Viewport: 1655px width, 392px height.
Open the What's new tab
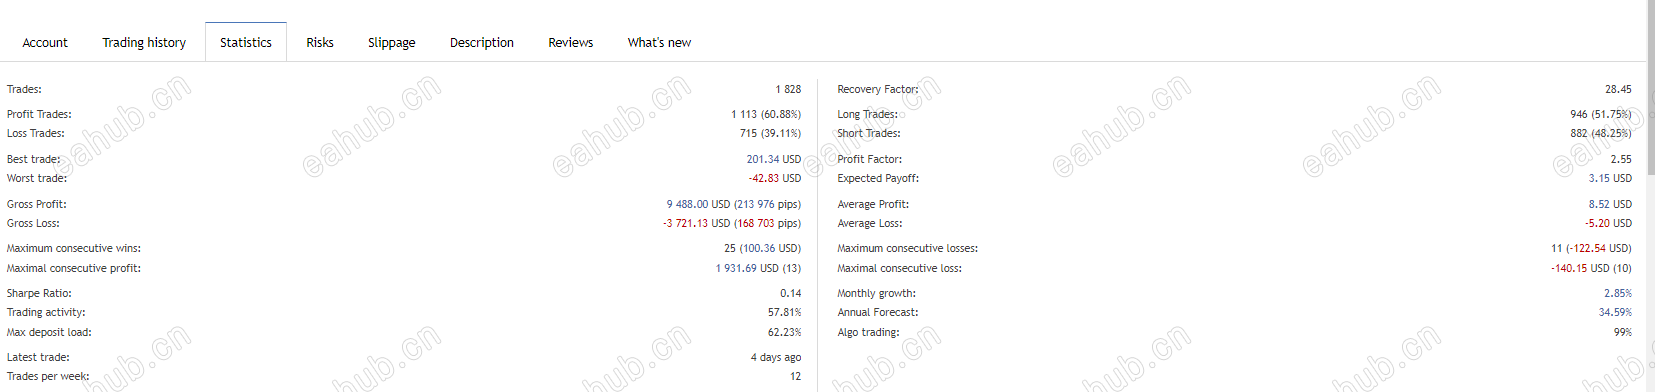click(x=659, y=42)
